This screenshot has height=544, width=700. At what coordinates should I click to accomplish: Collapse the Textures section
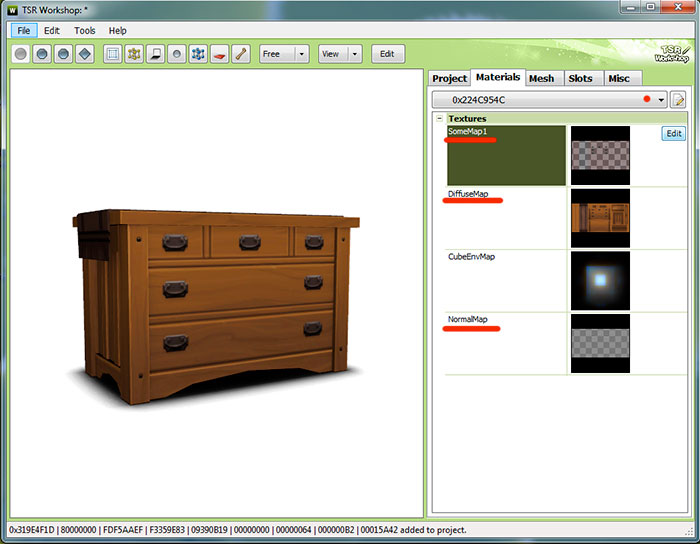pyautogui.click(x=439, y=119)
